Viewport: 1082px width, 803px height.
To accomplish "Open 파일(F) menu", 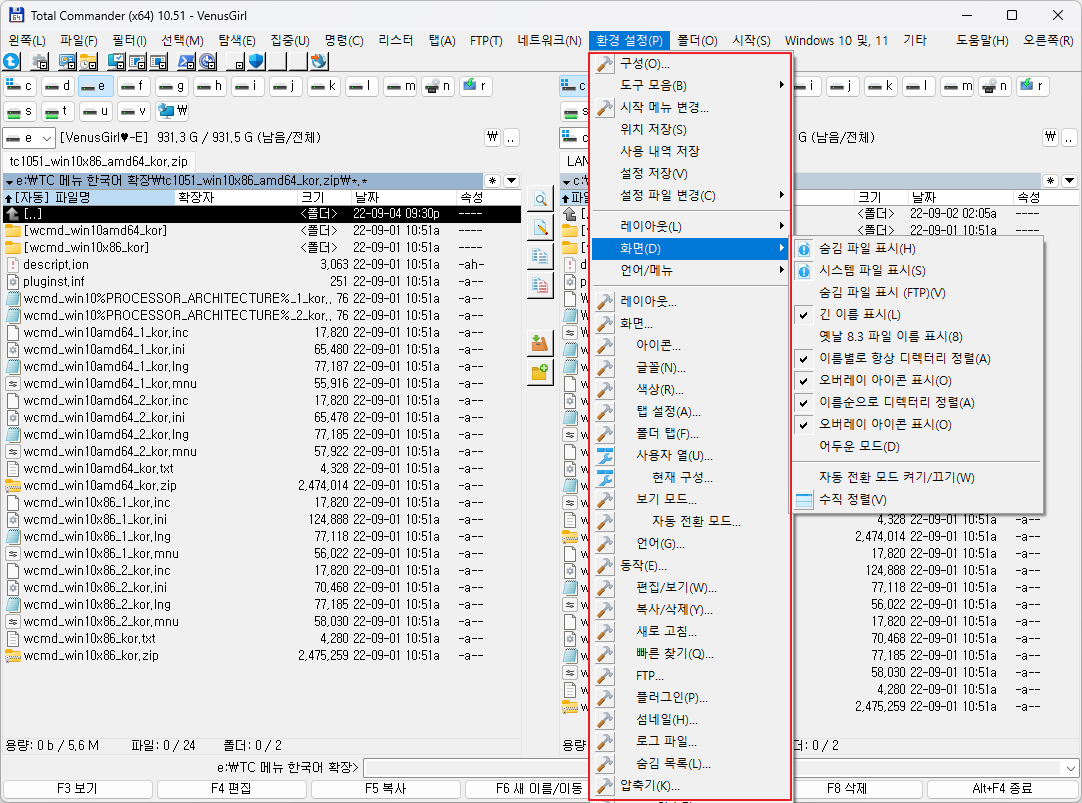I will pyautogui.click(x=79, y=41).
